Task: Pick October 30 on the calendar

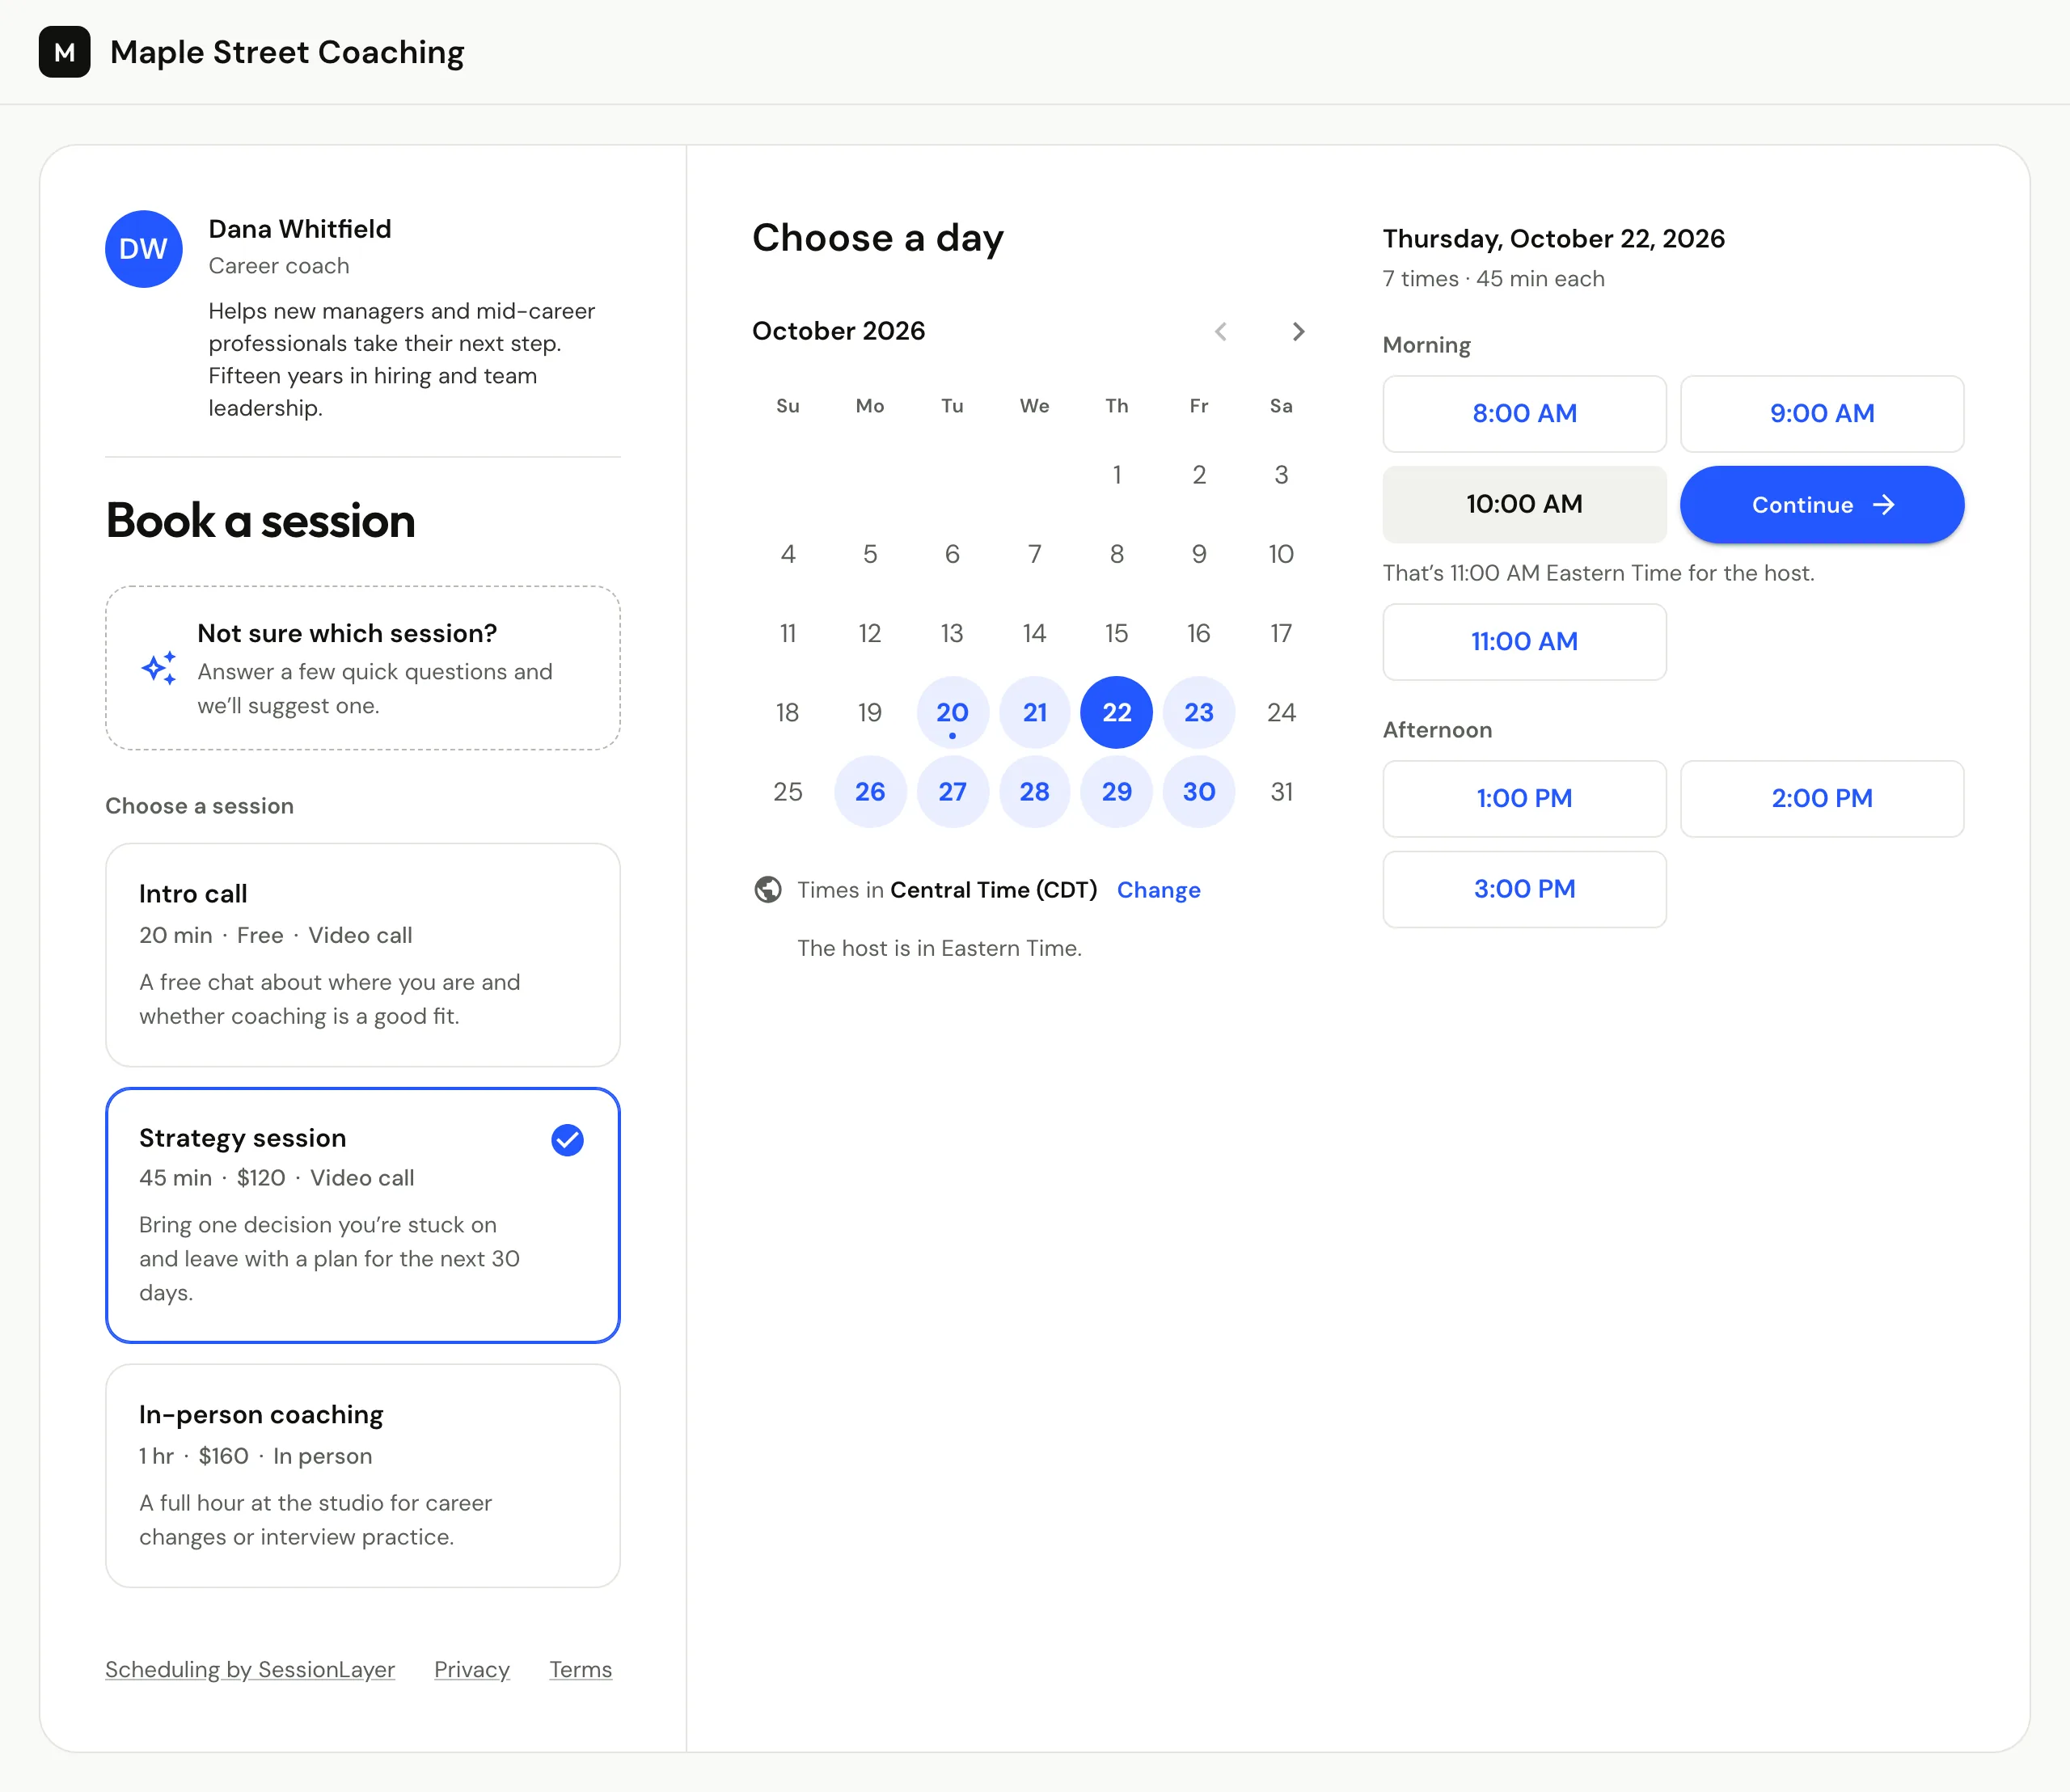Action: (x=1199, y=792)
